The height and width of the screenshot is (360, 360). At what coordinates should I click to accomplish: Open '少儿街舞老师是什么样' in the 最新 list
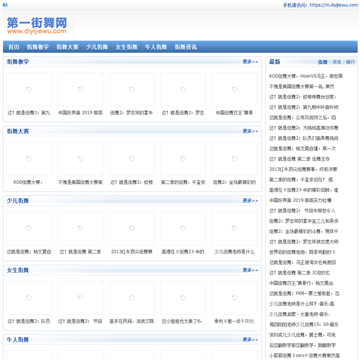[302, 304]
